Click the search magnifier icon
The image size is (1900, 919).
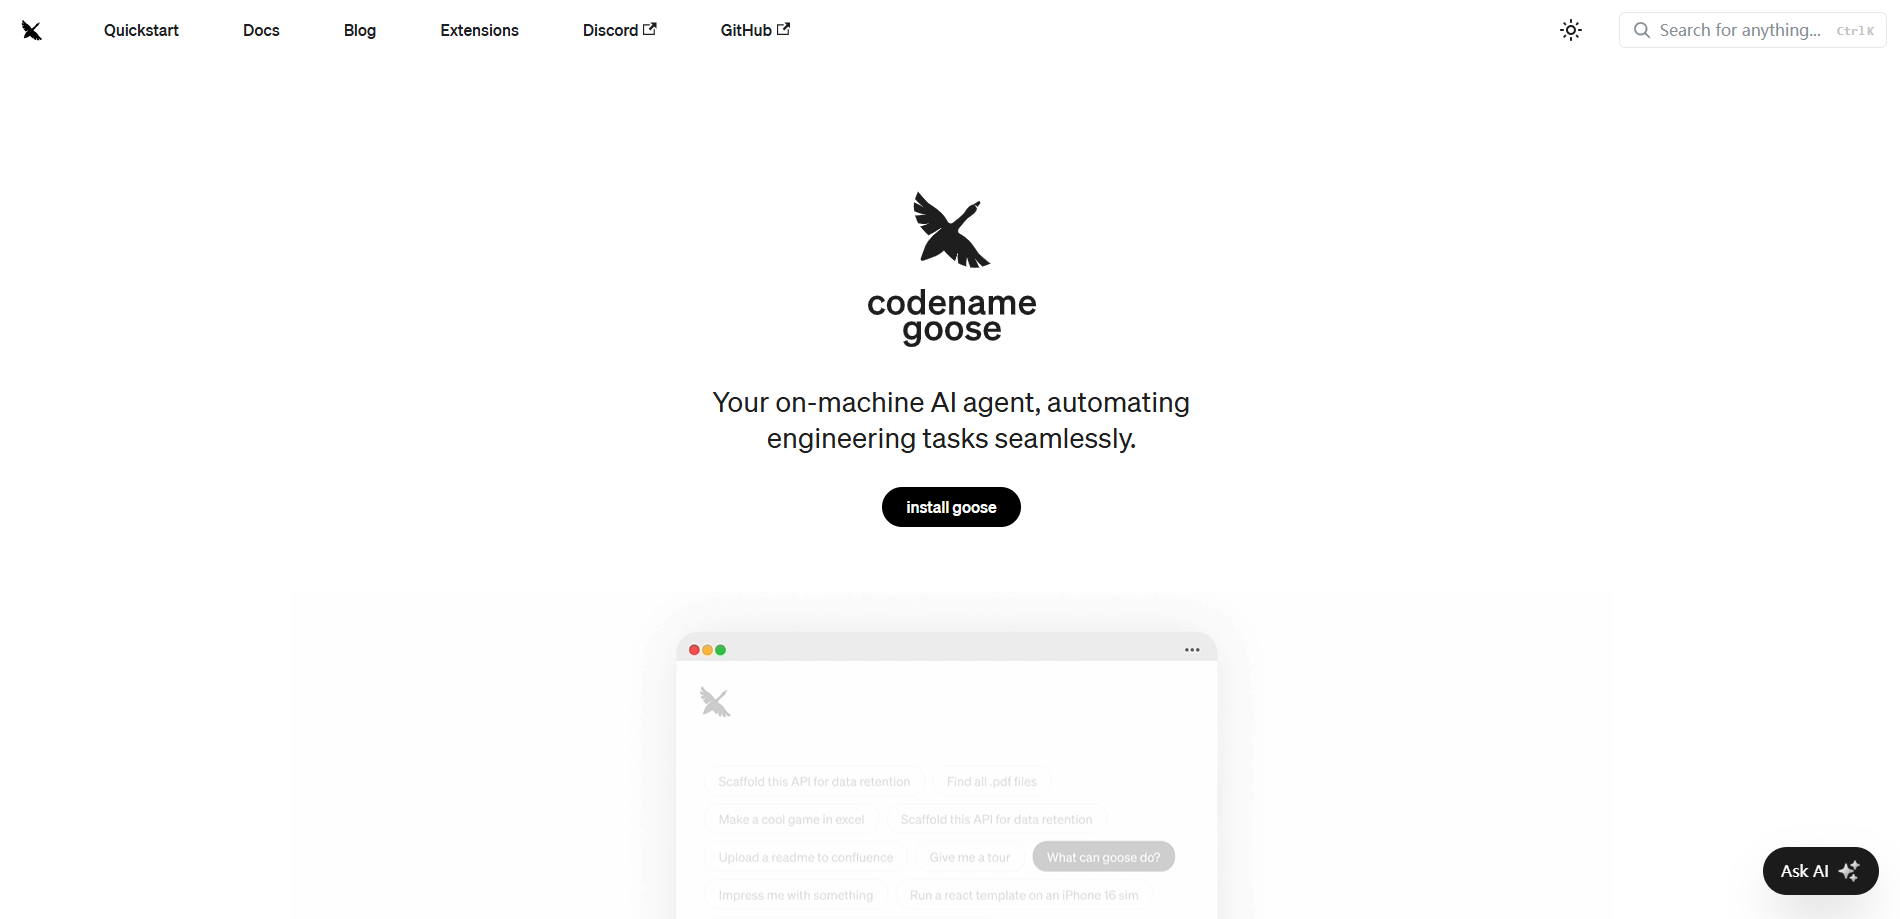pyautogui.click(x=1641, y=30)
